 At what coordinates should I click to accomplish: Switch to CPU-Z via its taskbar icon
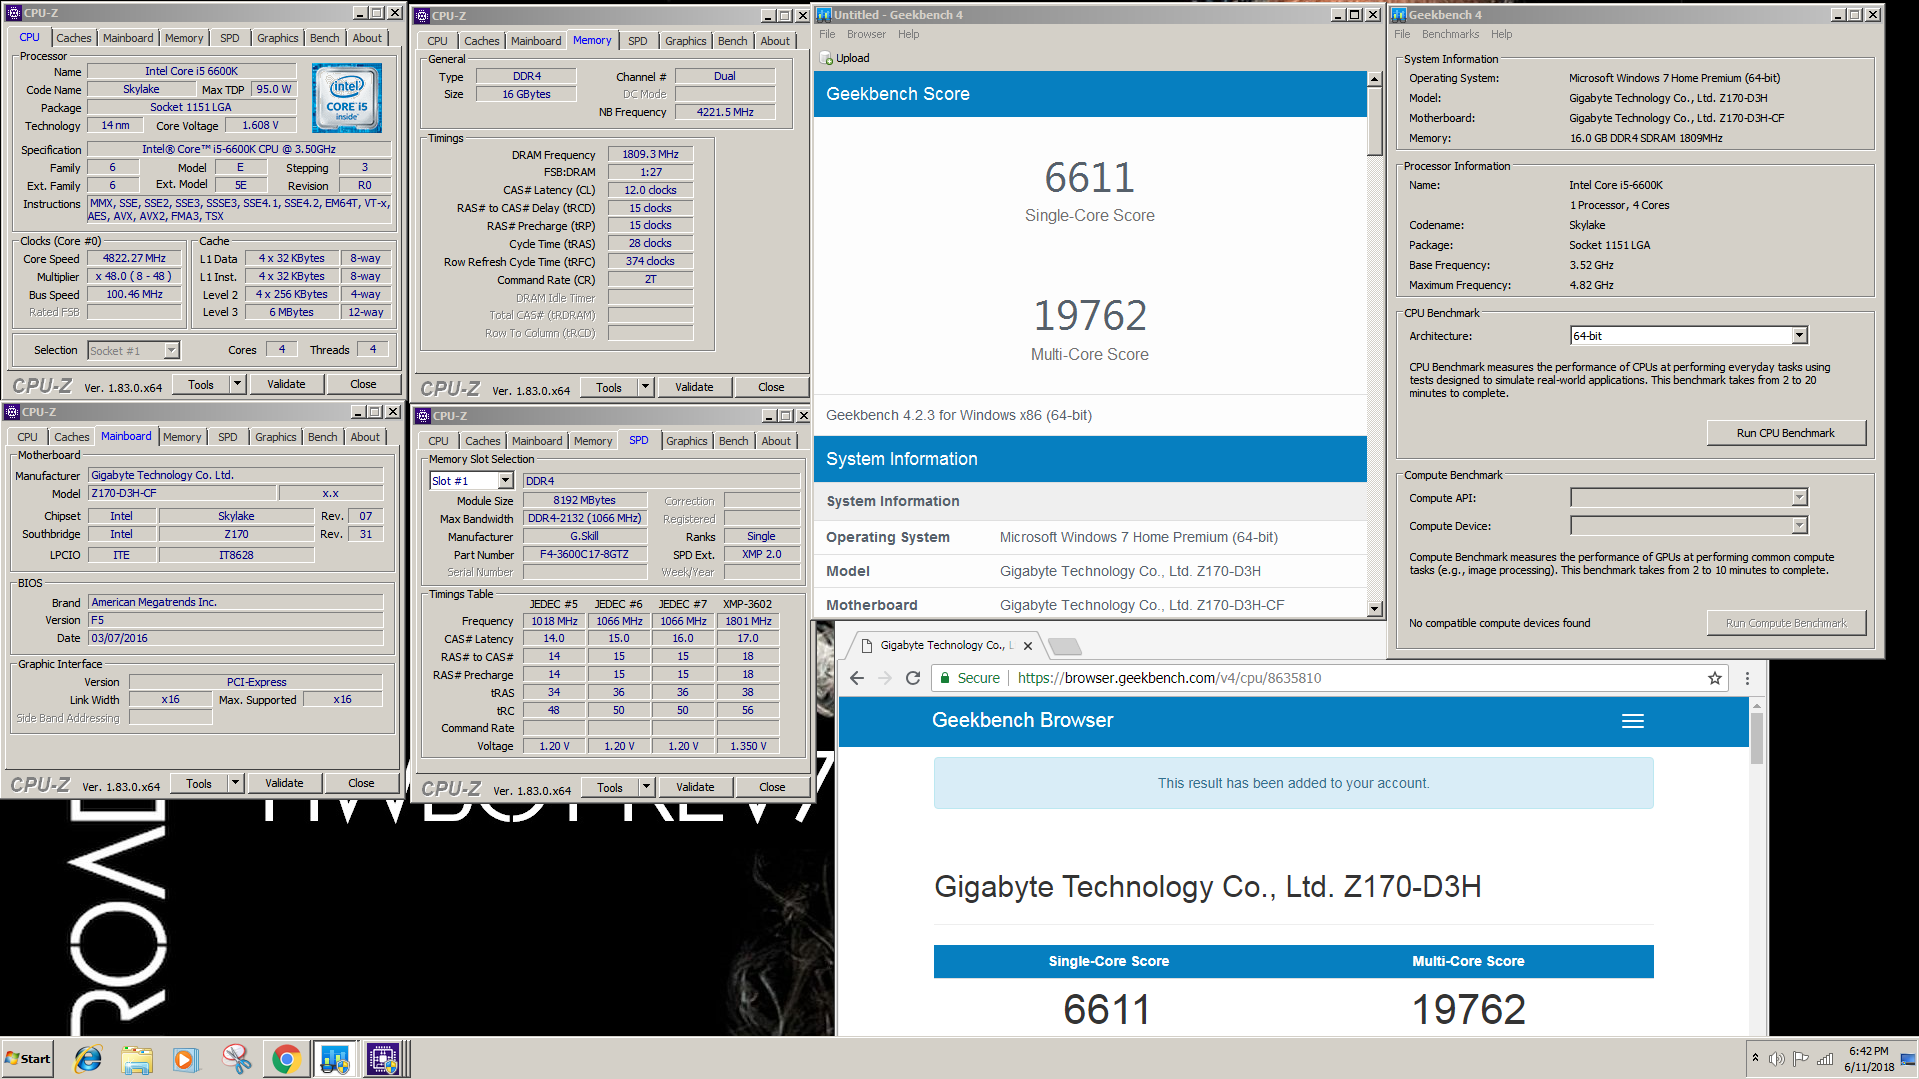[384, 1059]
